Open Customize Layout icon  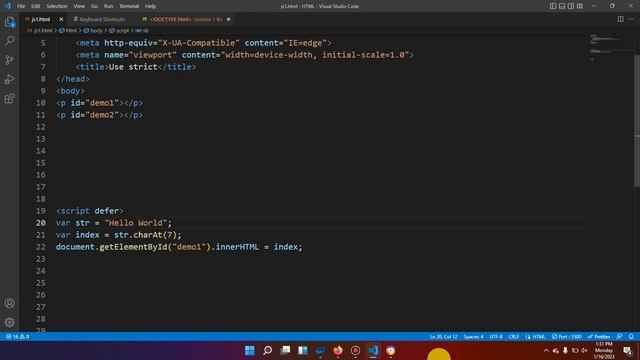(x=580, y=6)
